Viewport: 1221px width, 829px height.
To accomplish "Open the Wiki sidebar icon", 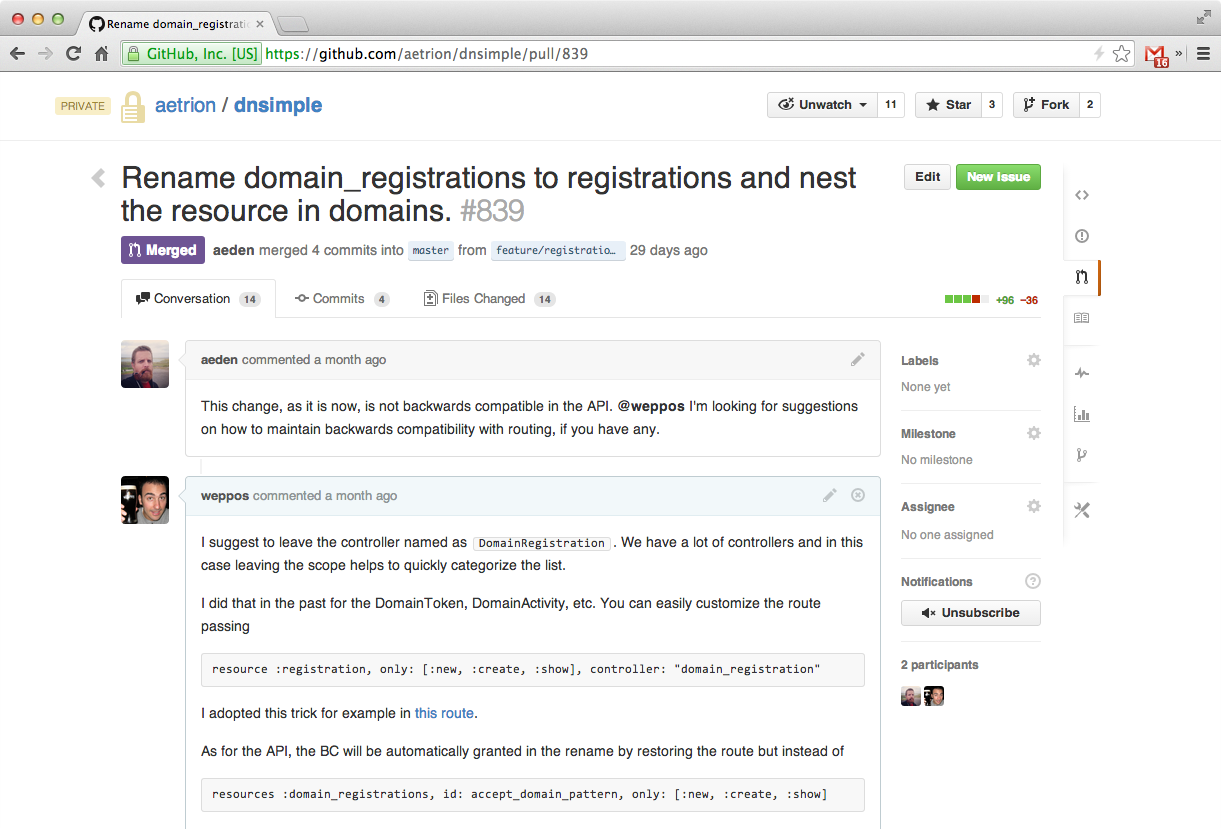I will pyautogui.click(x=1082, y=318).
